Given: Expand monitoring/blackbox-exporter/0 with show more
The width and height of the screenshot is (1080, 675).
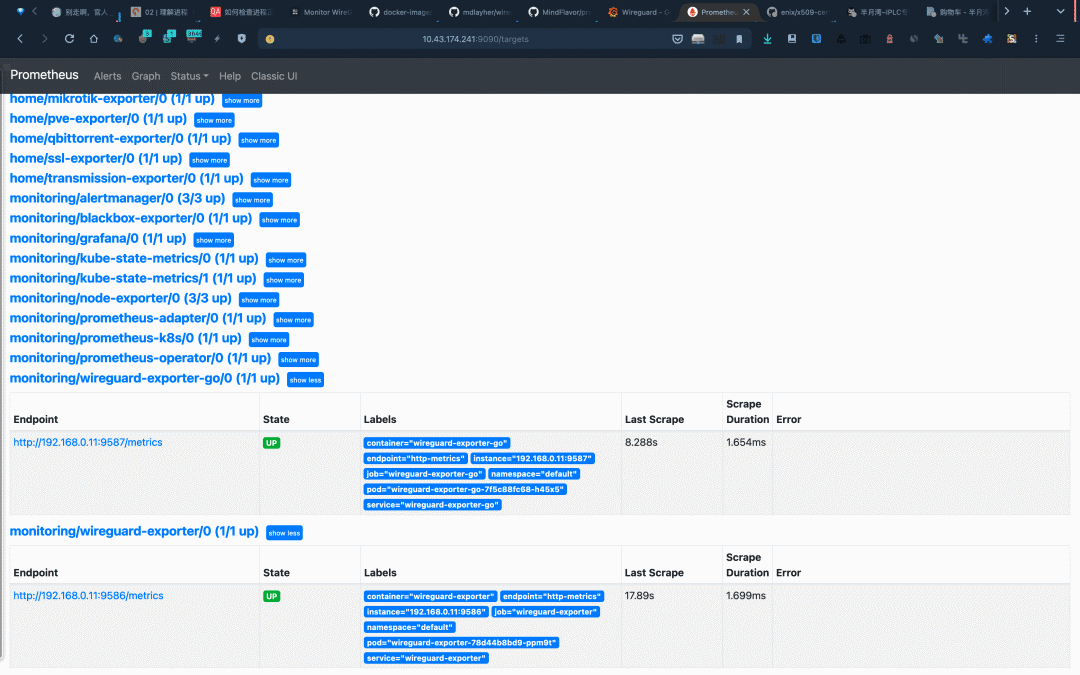Looking at the screenshot, I should click(280, 220).
